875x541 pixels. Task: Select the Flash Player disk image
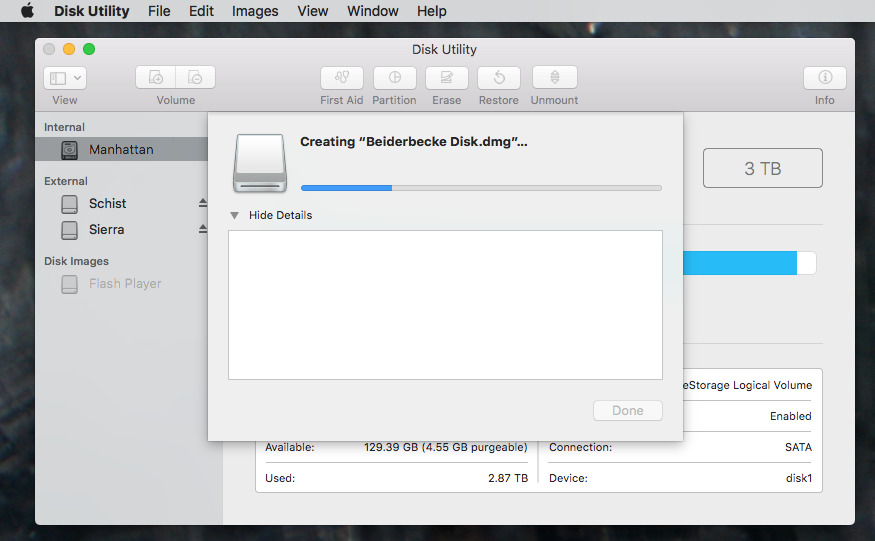[125, 284]
